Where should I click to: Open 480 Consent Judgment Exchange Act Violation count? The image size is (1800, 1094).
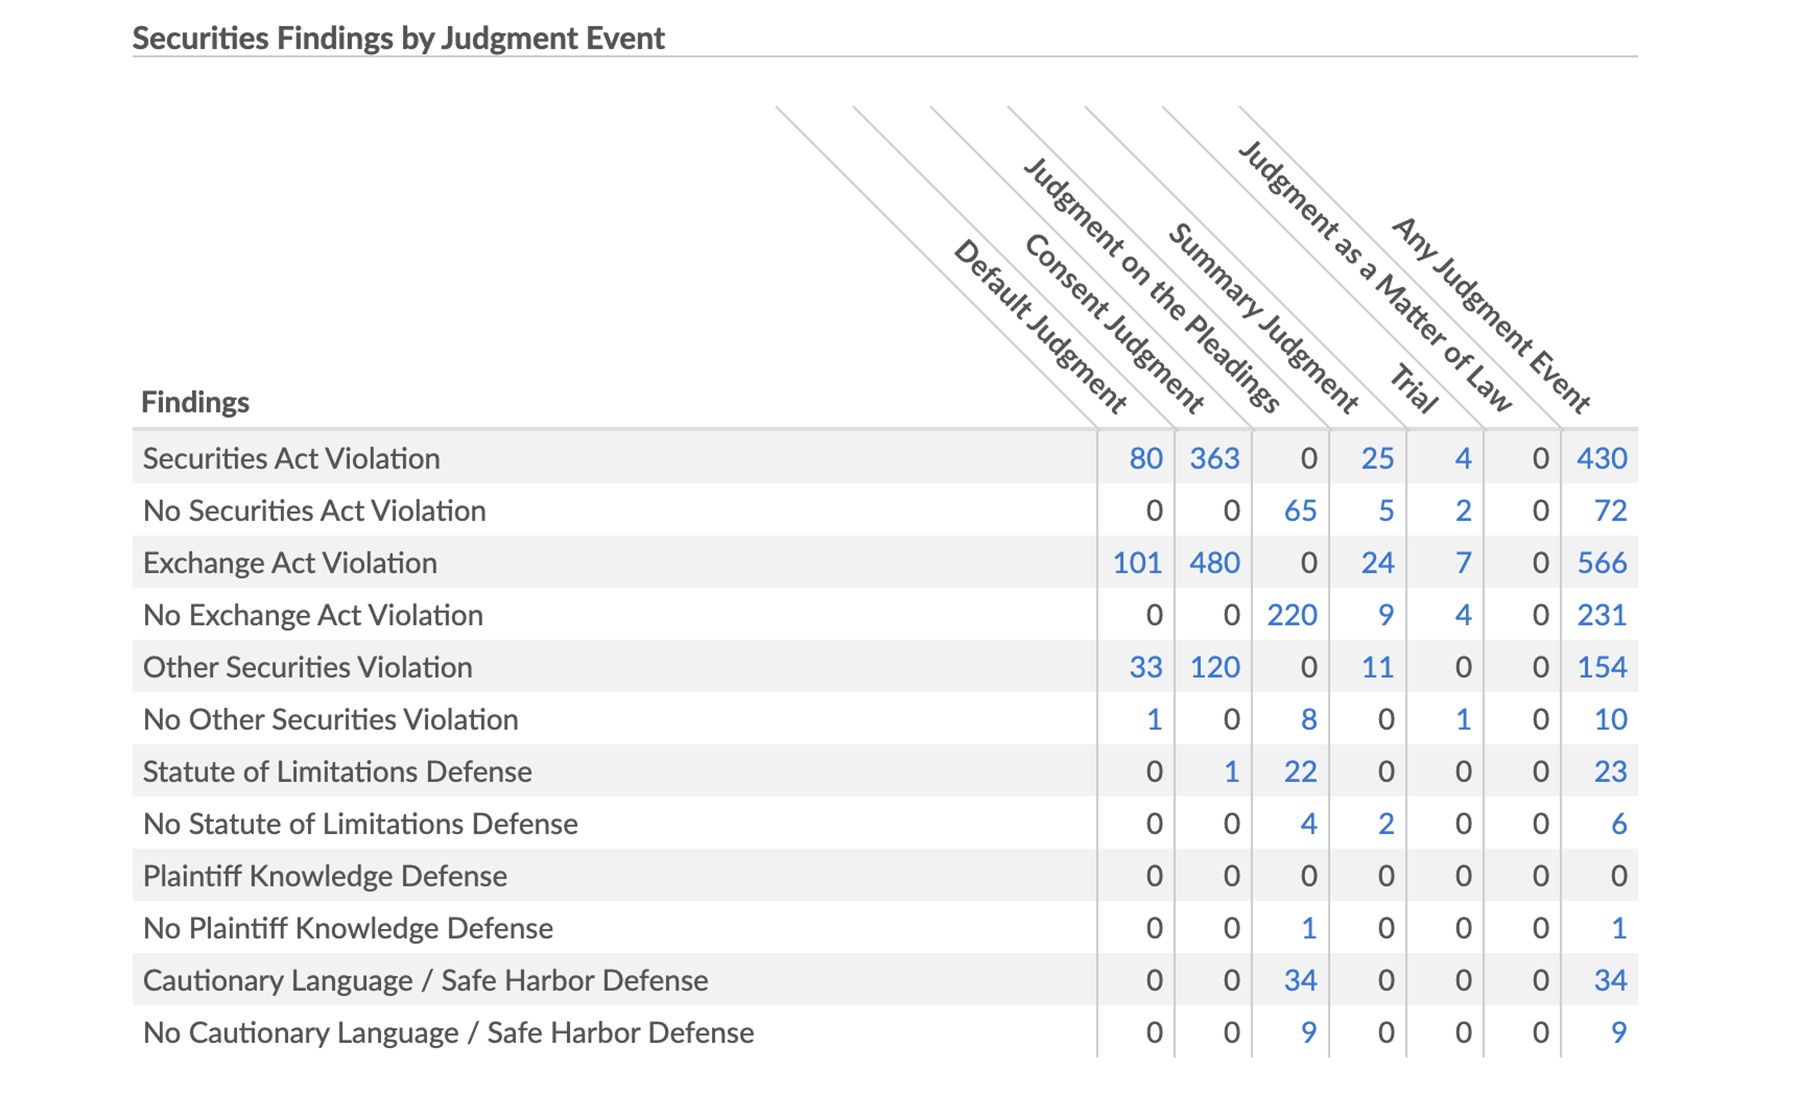[1215, 562]
